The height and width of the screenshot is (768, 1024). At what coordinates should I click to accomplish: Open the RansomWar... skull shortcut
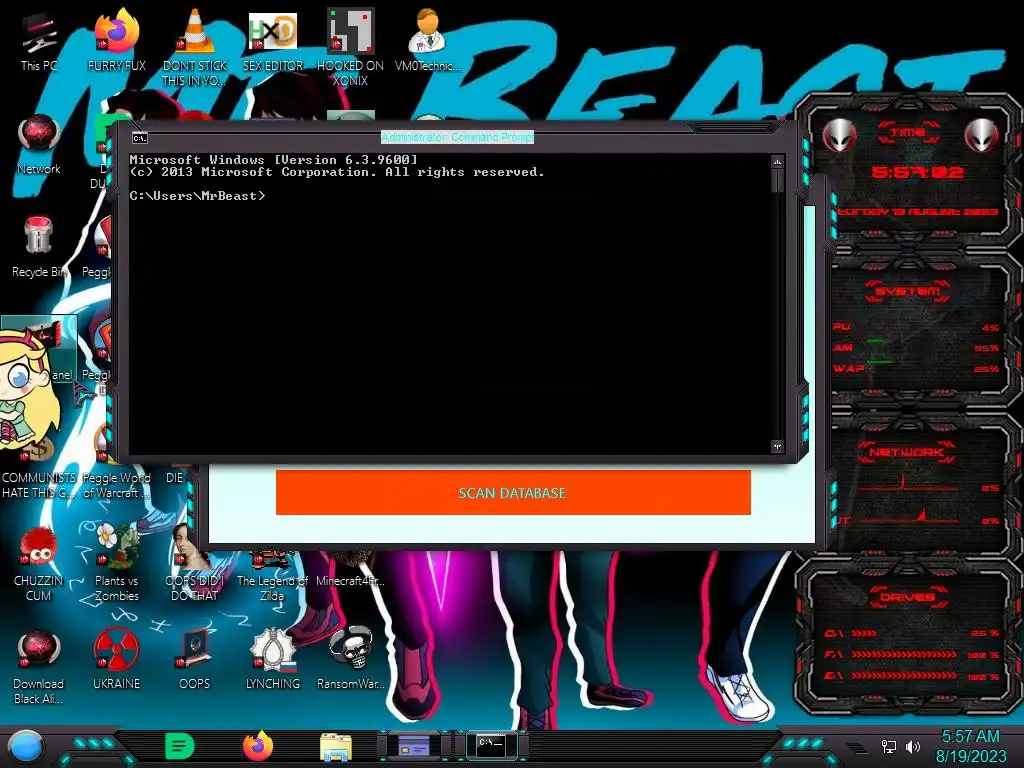point(350,660)
